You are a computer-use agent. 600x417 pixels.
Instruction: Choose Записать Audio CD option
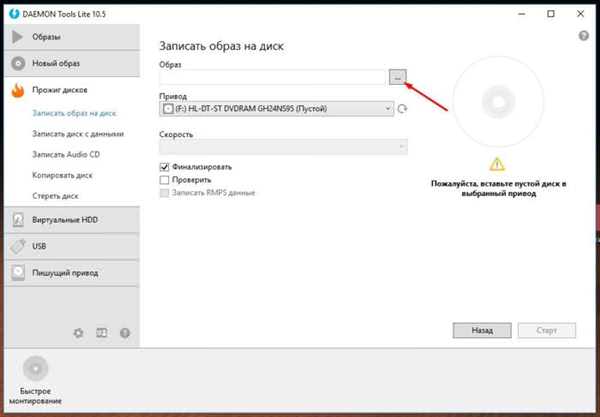click(66, 155)
